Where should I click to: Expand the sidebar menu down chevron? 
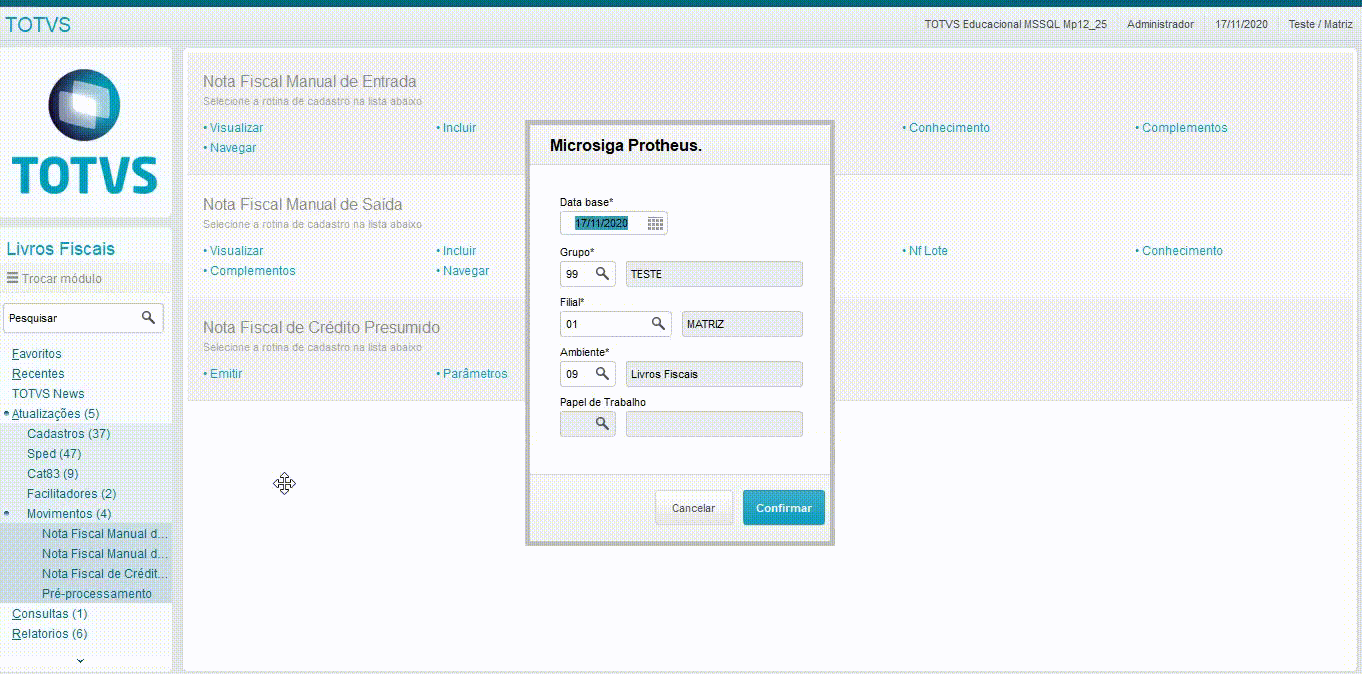pos(81,660)
